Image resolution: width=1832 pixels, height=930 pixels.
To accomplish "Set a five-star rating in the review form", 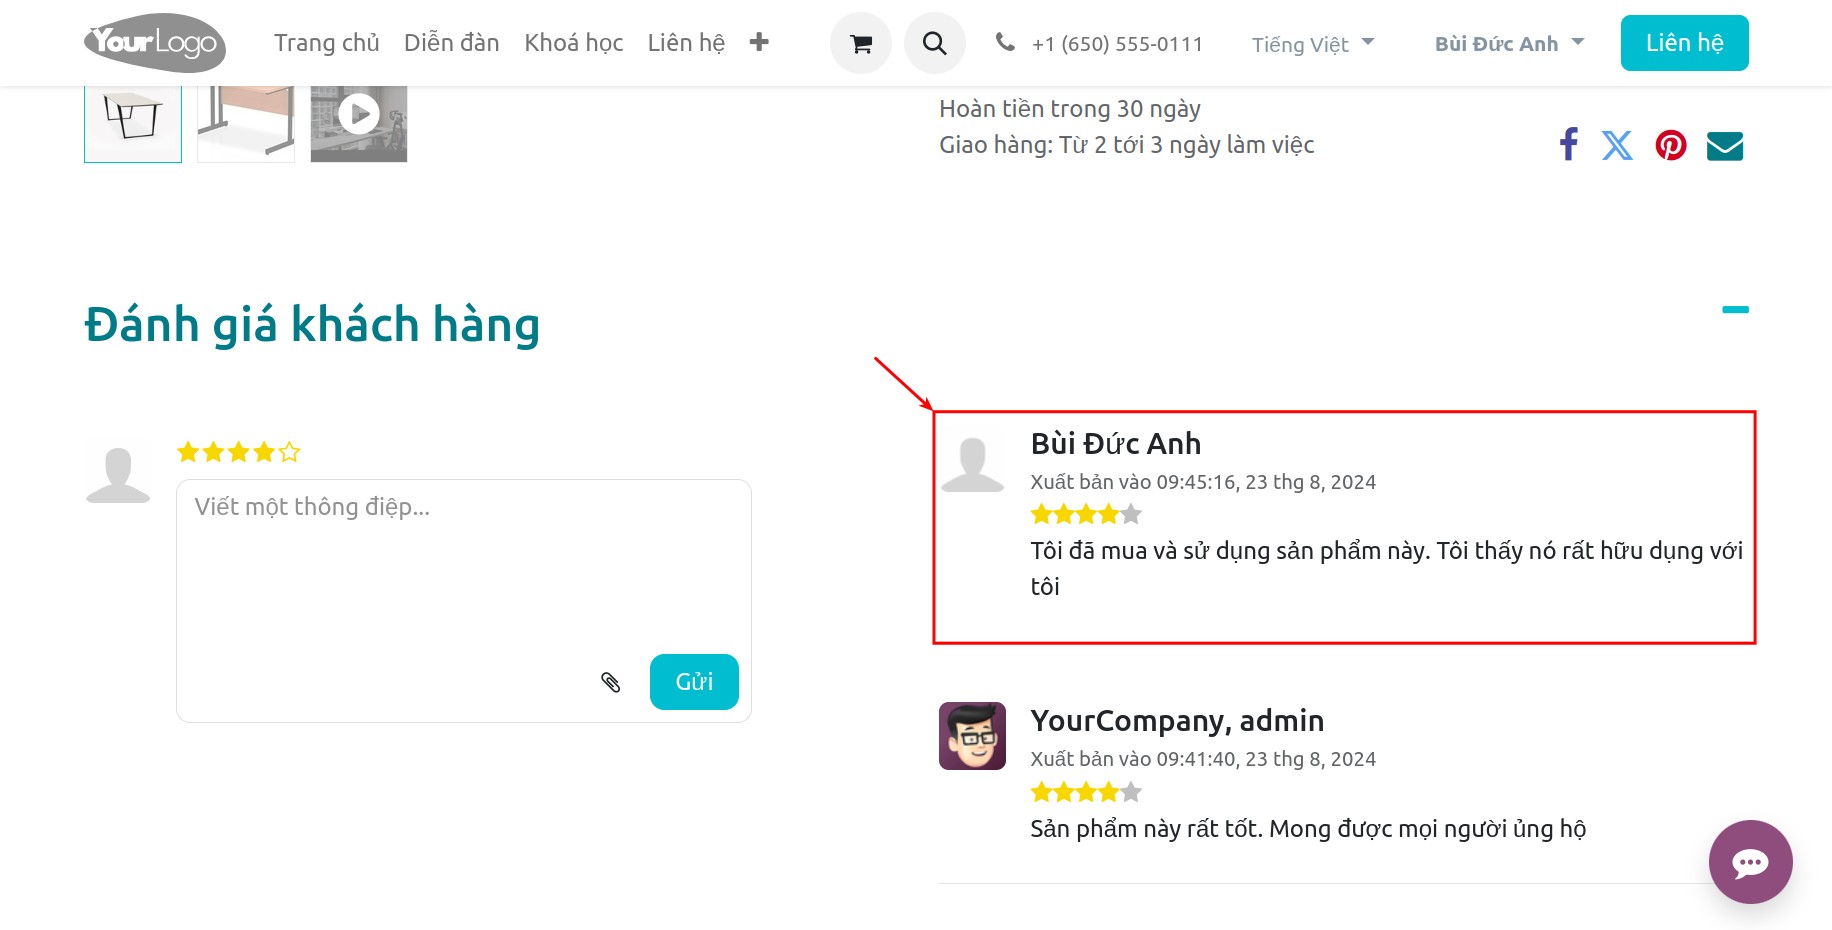I will pyautogui.click(x=290, y=451).
